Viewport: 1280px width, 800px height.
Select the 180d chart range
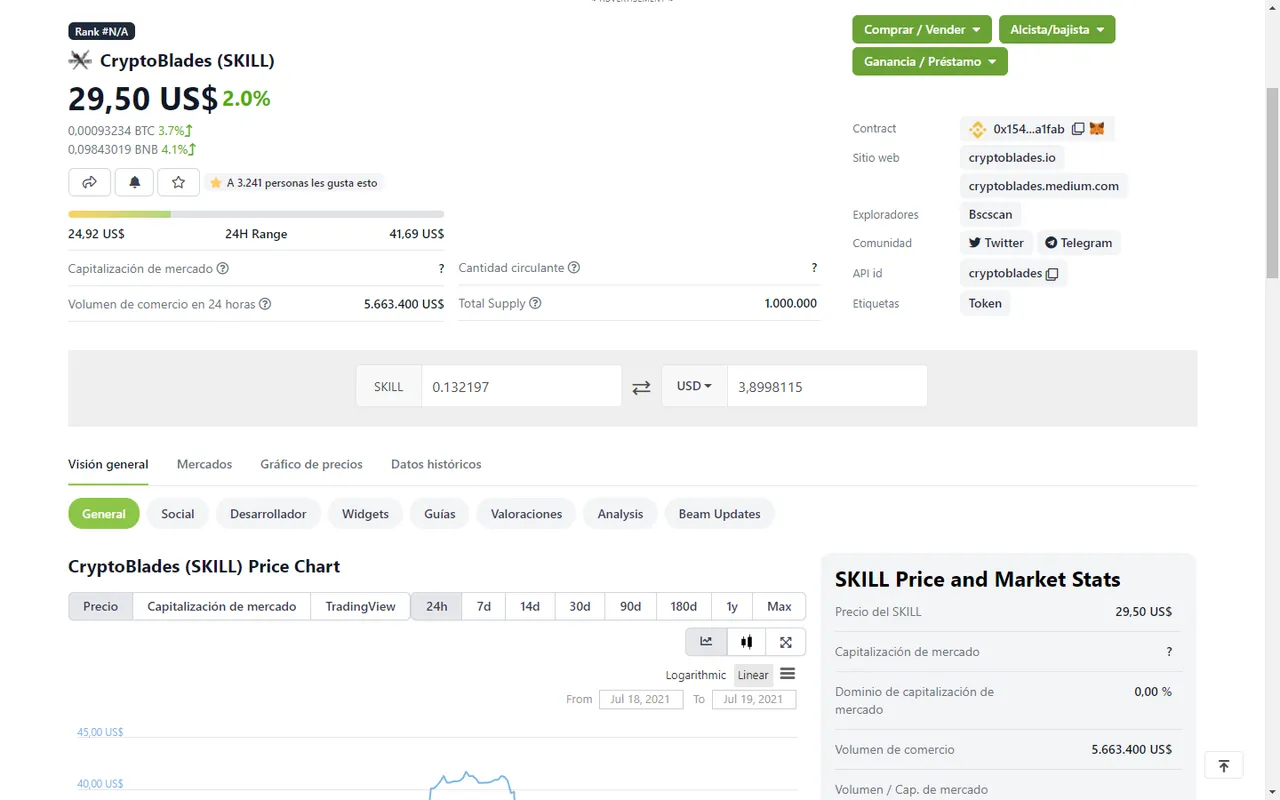(684, 606)
